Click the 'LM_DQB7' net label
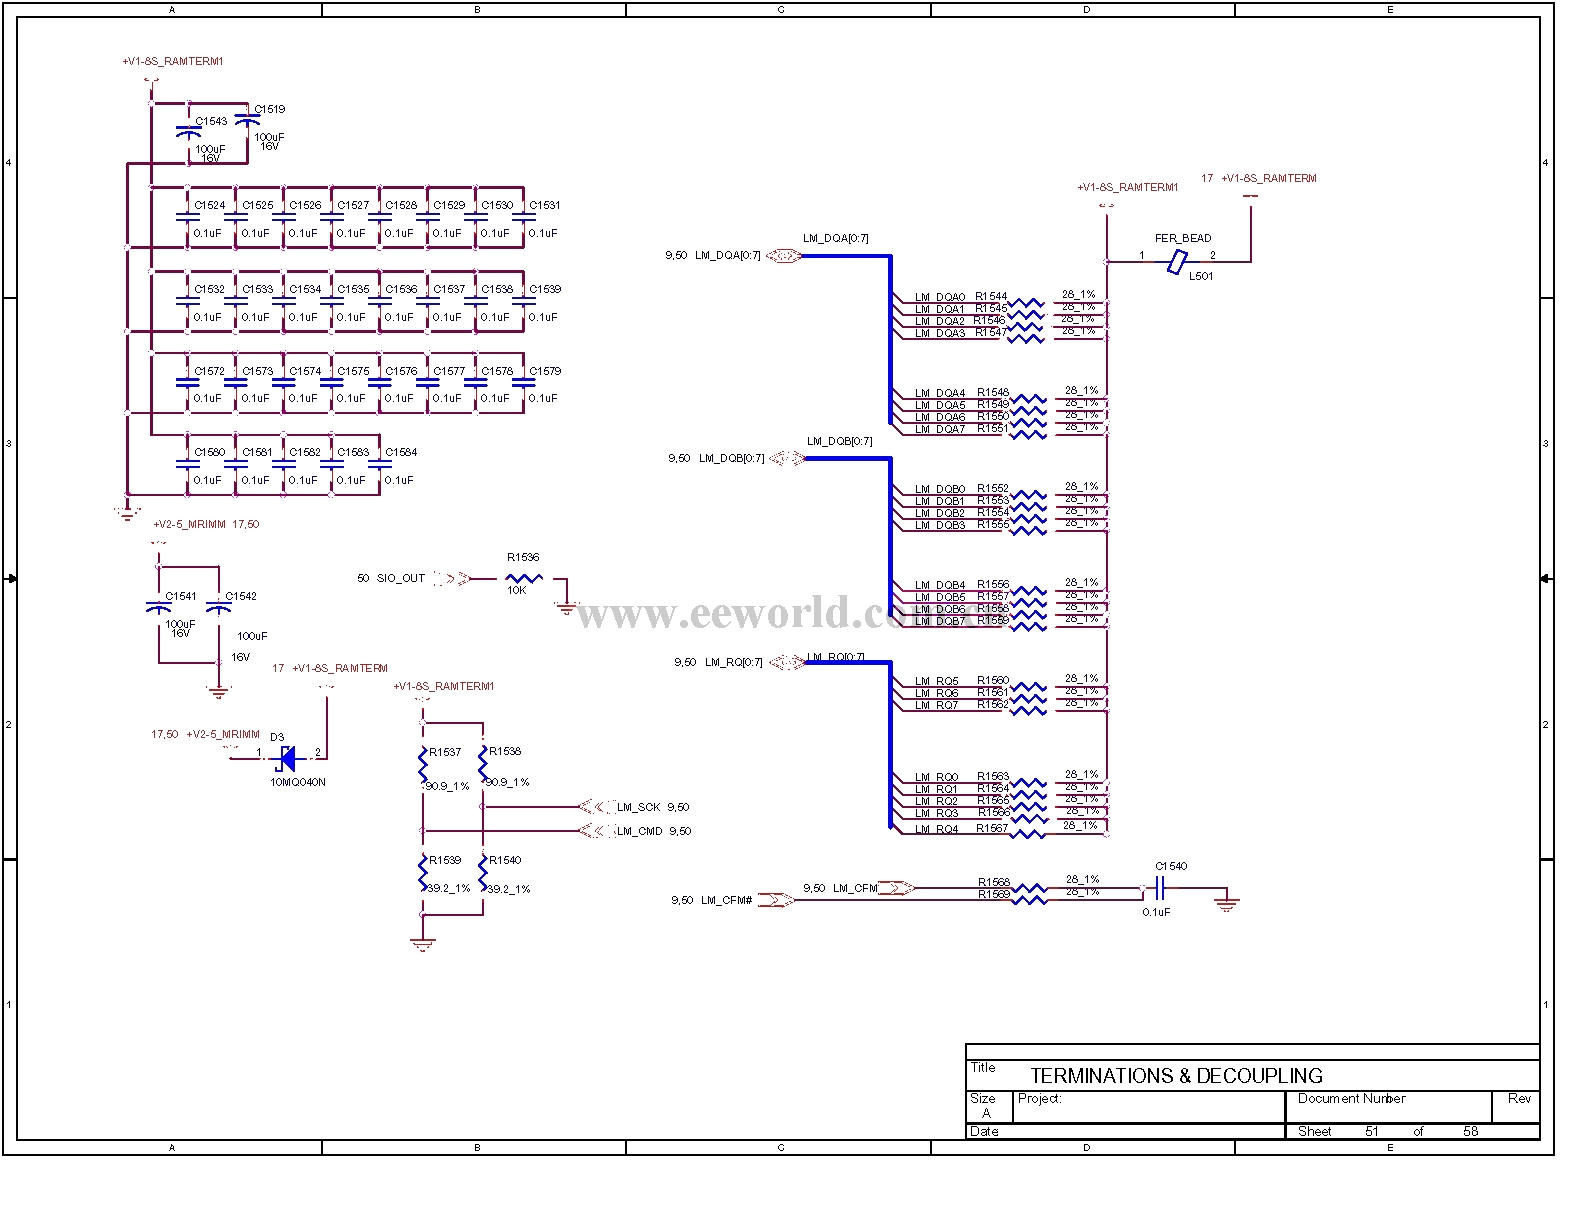 (x=940, y=621)
